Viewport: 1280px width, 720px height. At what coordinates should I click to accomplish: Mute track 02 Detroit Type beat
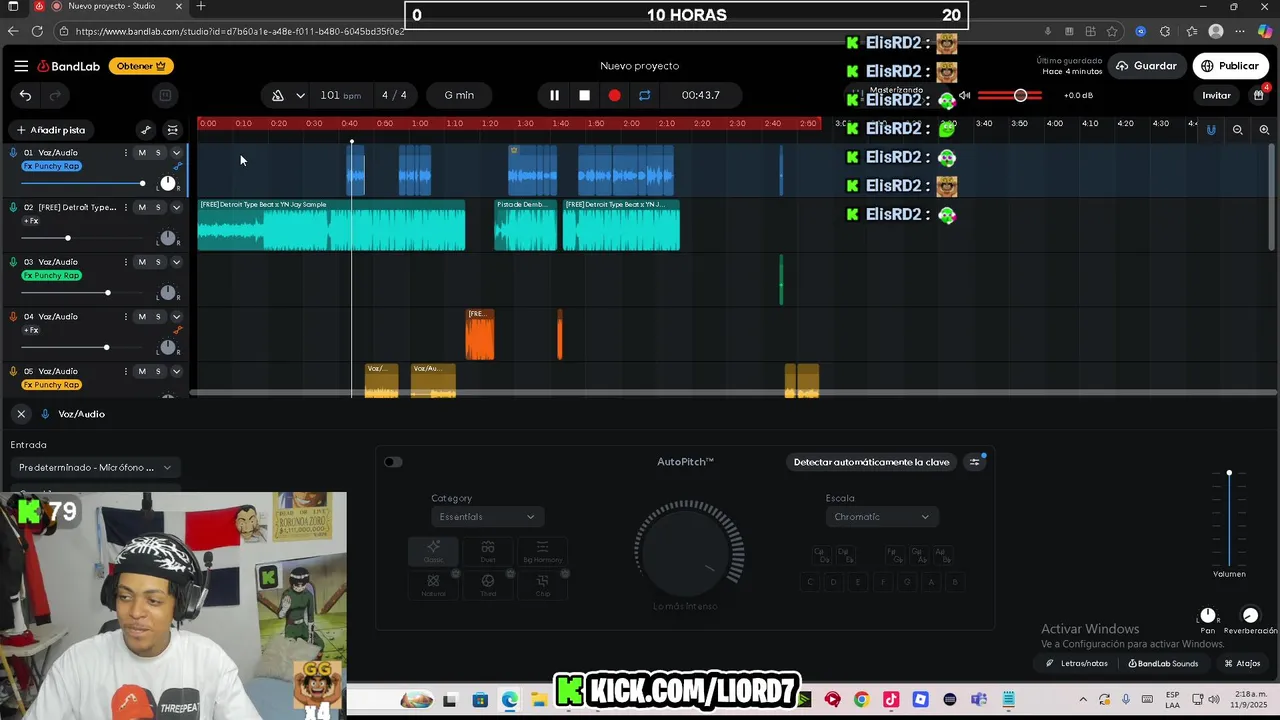[x=142, y=208]
